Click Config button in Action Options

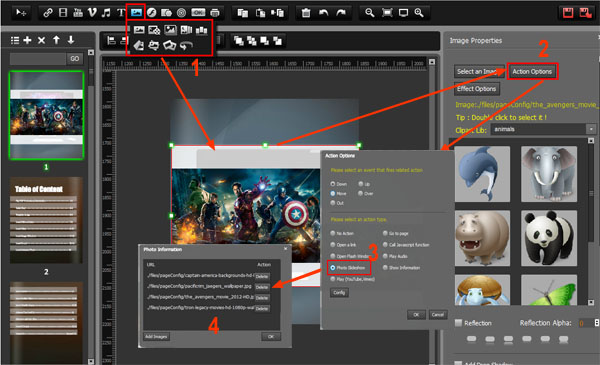(x=339, y=293)
